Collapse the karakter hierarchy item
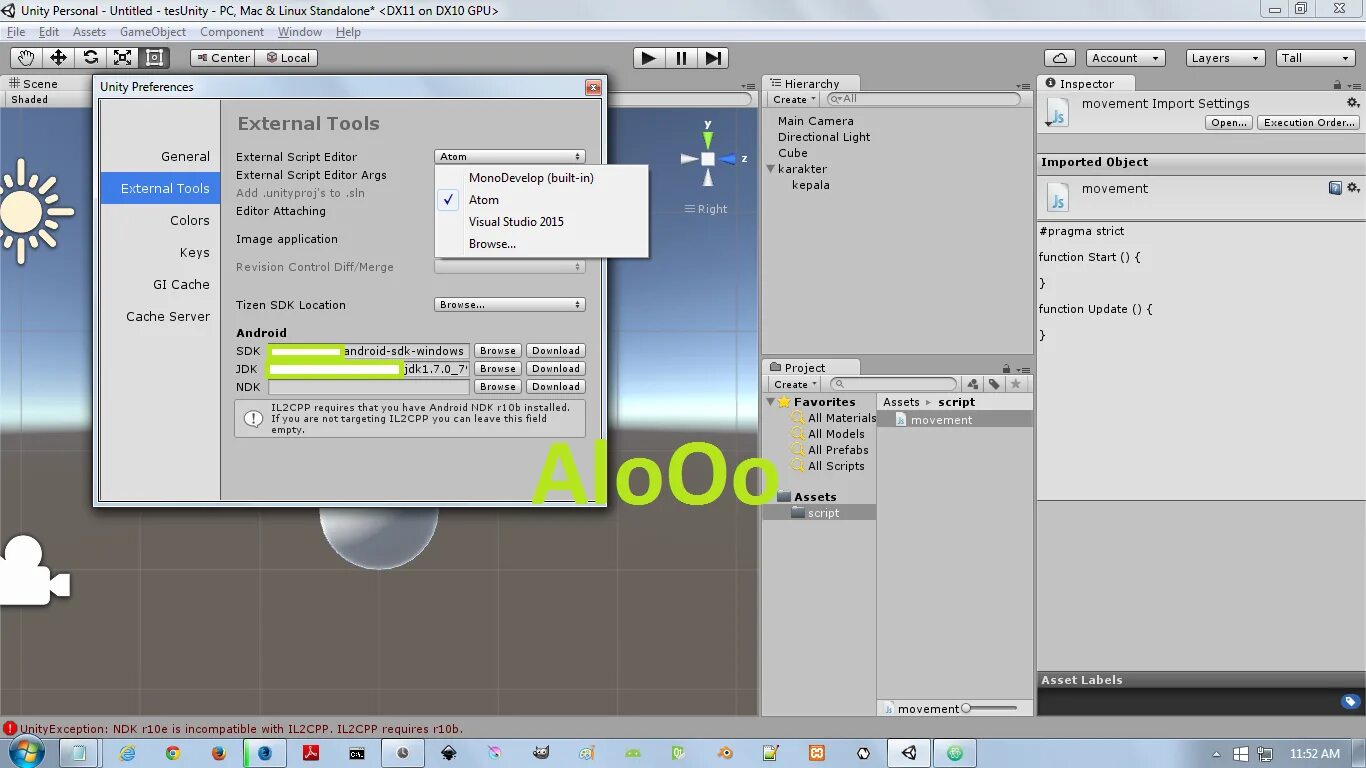This screenshot has width=1366, height=768. point(771,169)
